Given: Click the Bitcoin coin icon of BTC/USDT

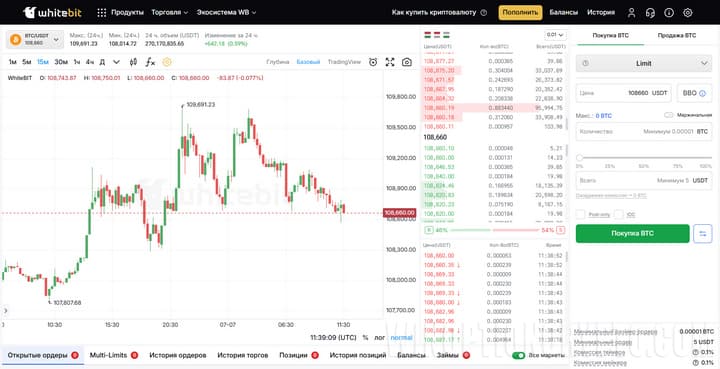Looking at the screenshot, I should [16, 39].
